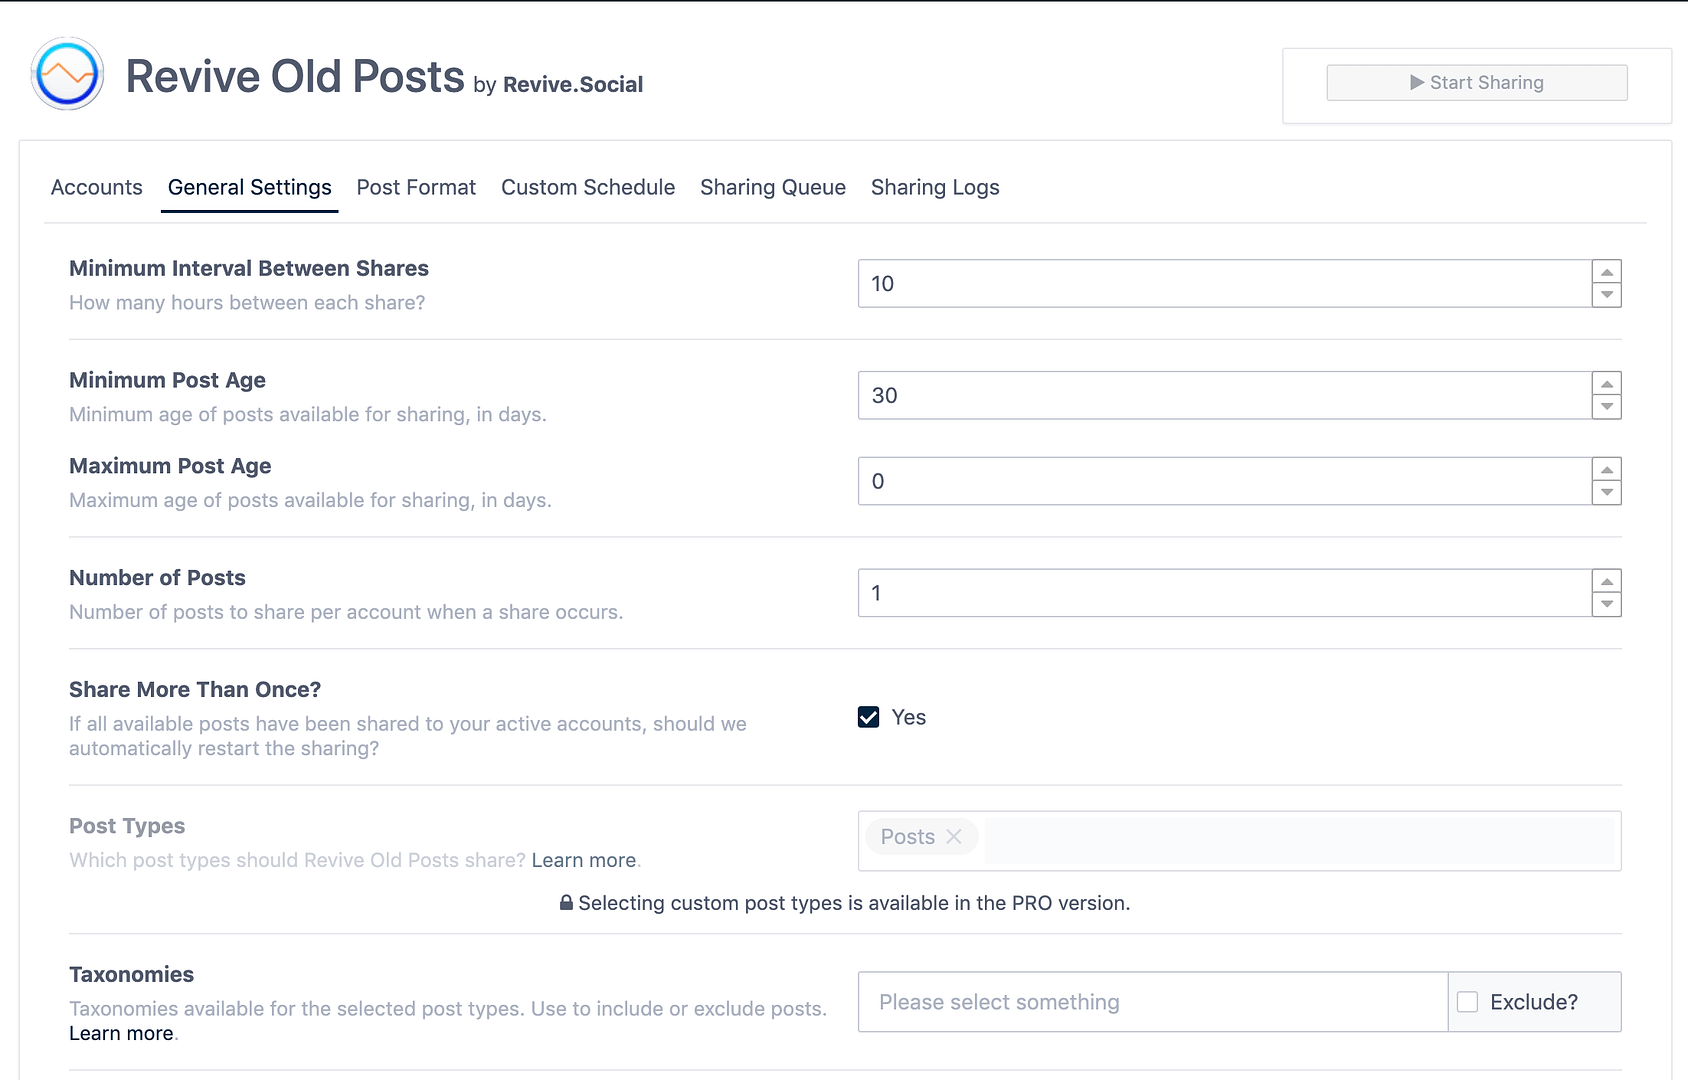The height and width of the screenshot is (1080, 1688).
Task: Click the Revive Old Posts logo icon
Action: (66, 74)
